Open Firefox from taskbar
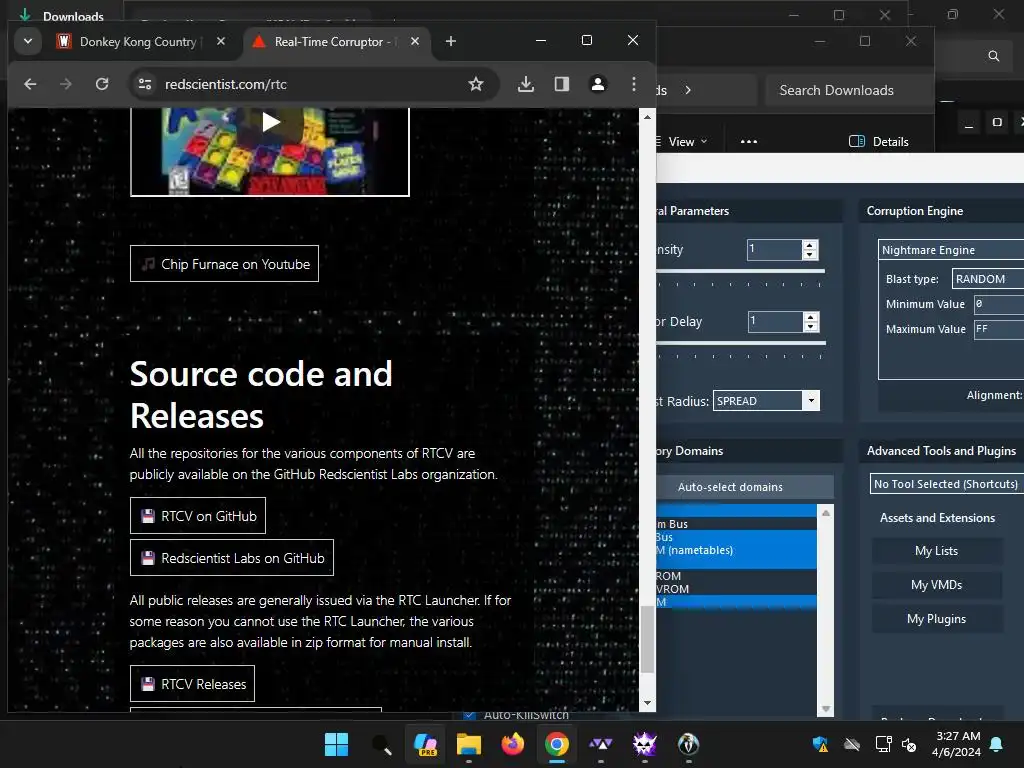1024x768 pixels. coord(513,744)
